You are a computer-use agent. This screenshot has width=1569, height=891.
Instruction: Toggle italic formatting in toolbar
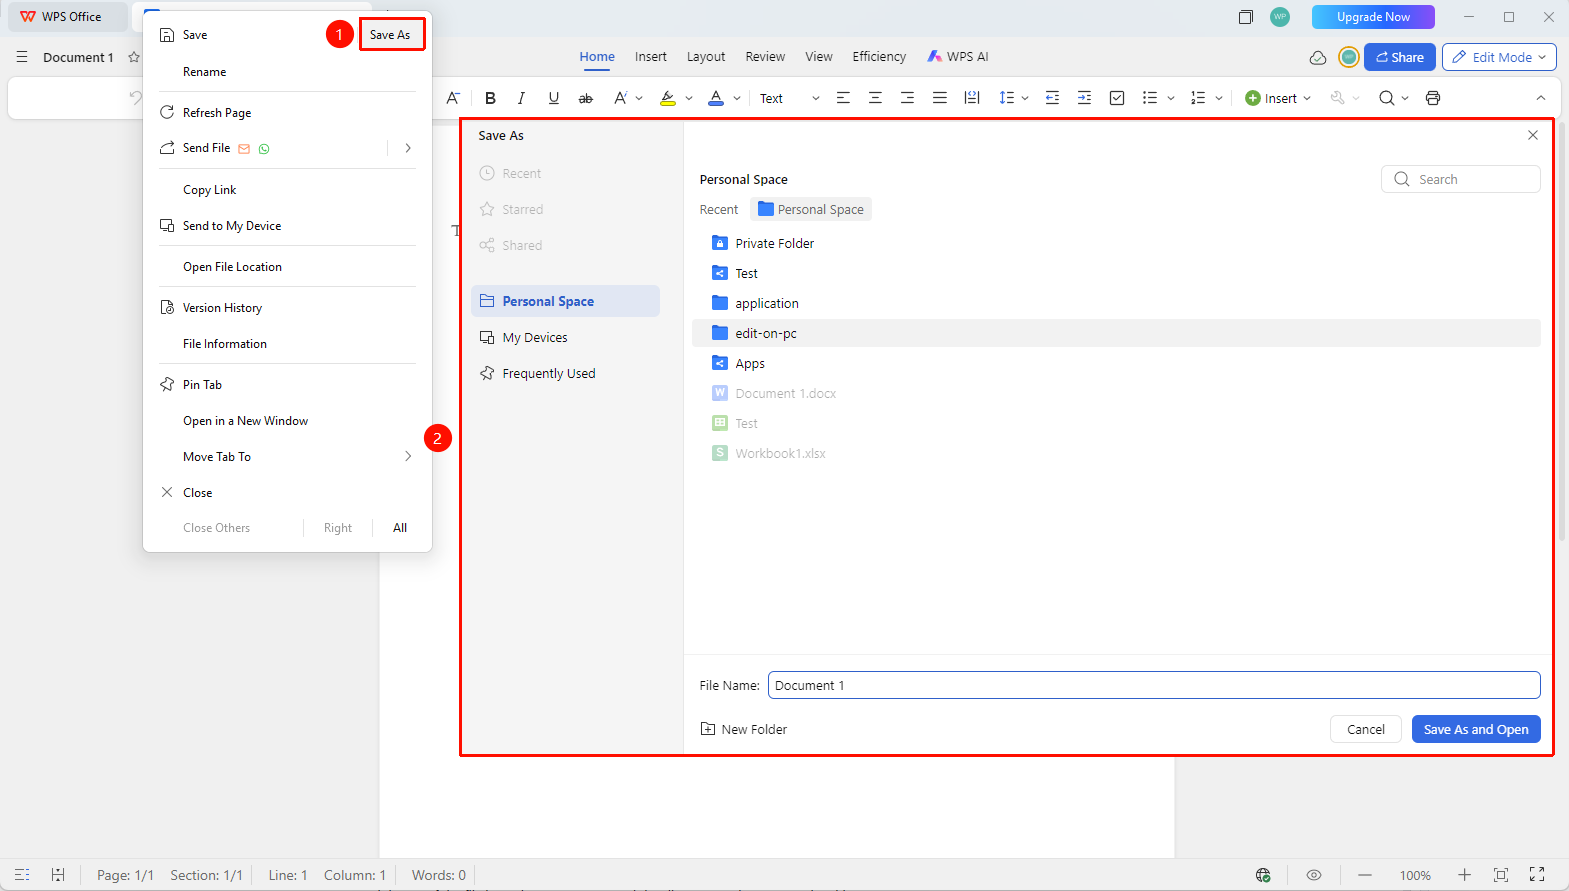521,98
